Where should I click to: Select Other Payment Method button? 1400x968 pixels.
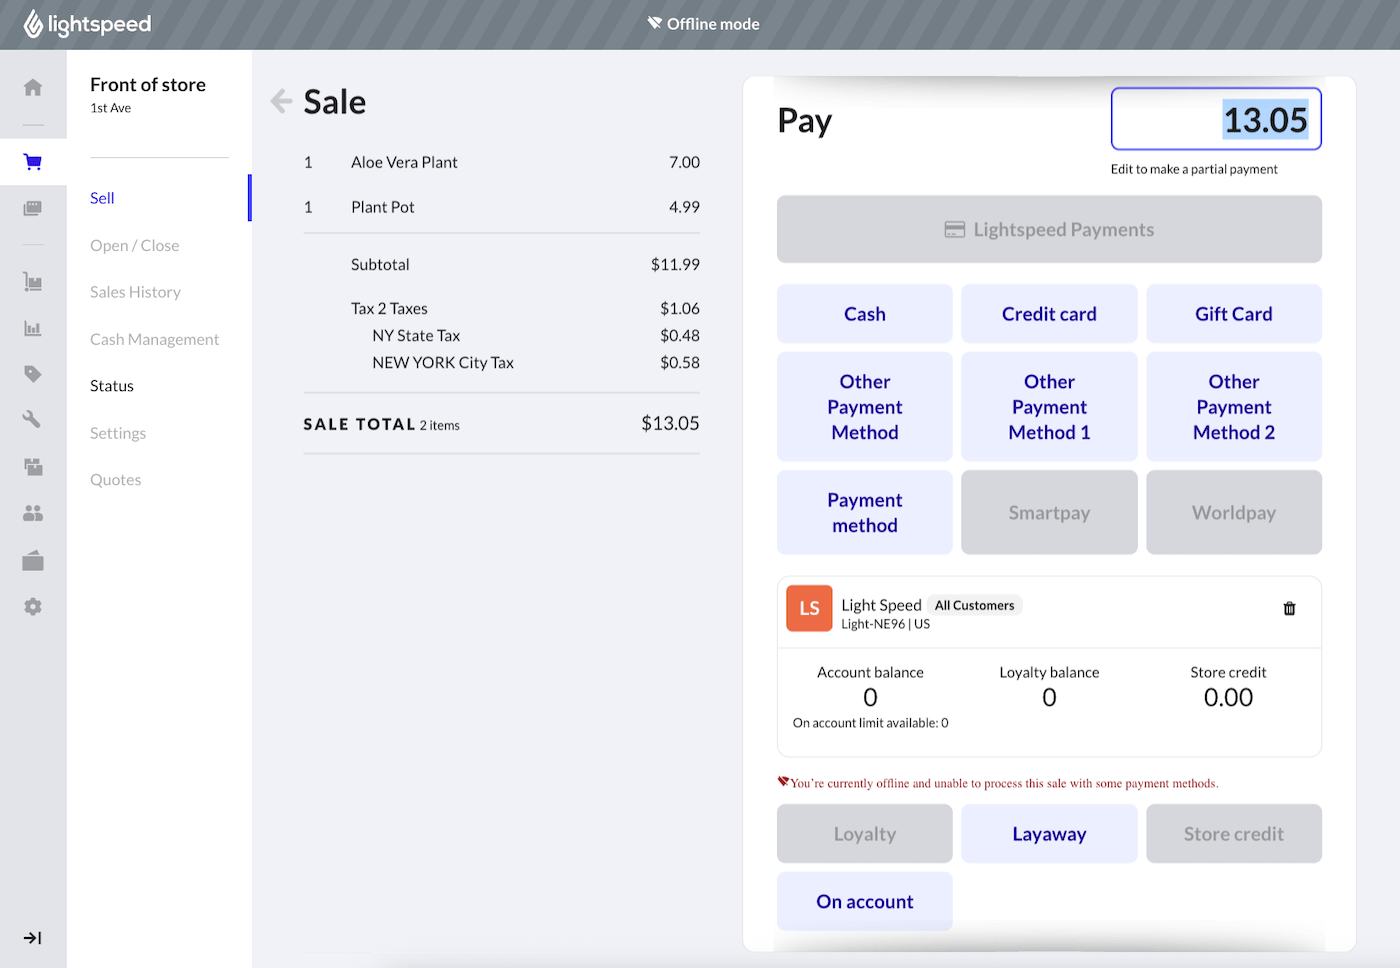(865, 407)
